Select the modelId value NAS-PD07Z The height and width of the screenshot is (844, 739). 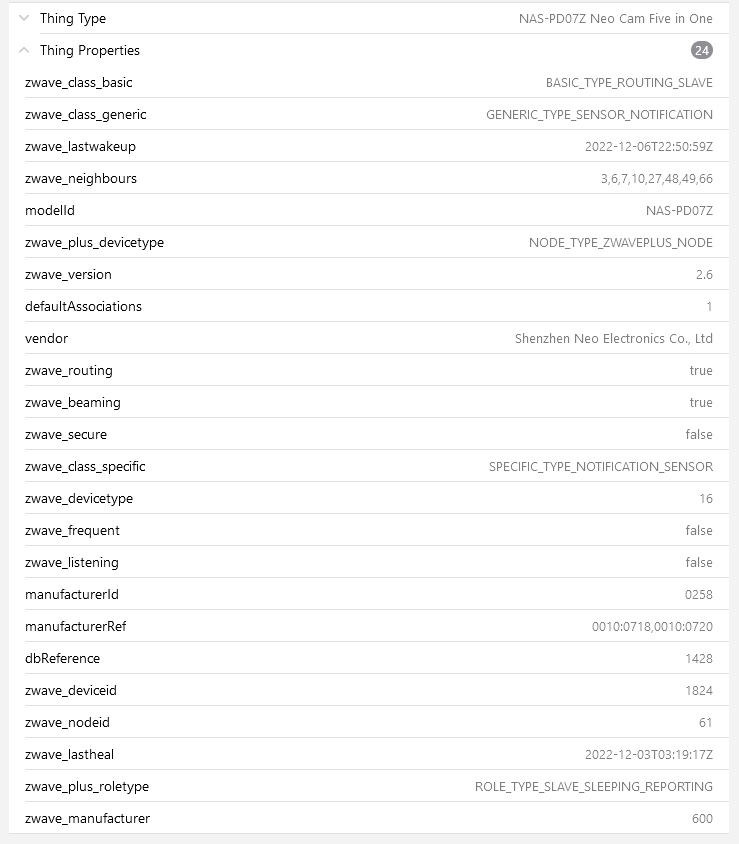tap(679, 210)
